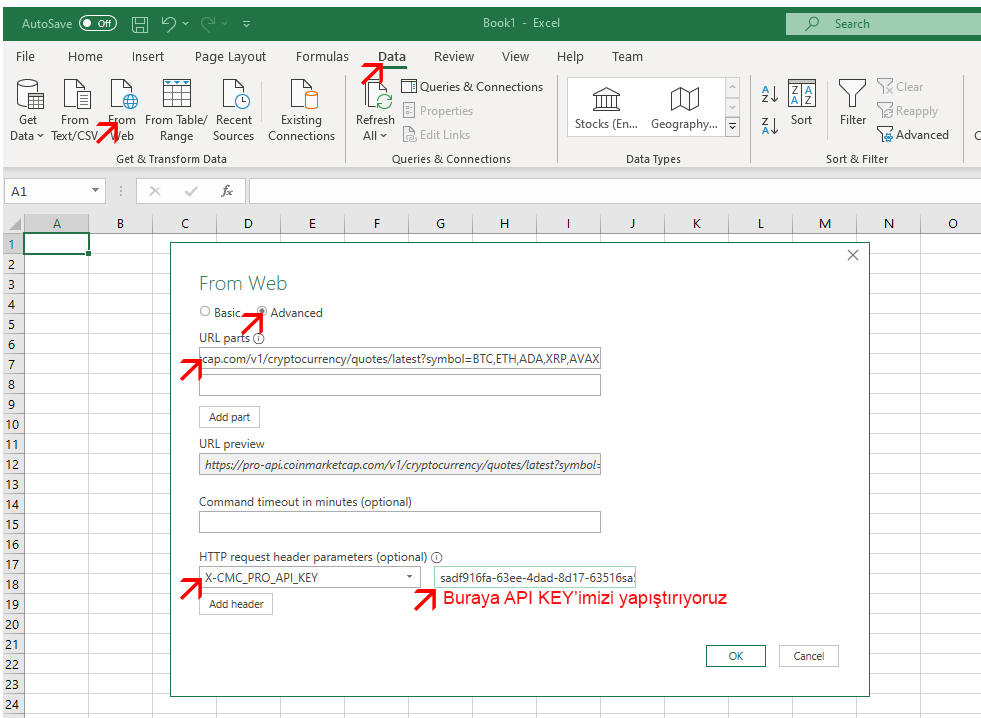Click the Insert Function fx icon
The image size is (981, 718).
226,191
